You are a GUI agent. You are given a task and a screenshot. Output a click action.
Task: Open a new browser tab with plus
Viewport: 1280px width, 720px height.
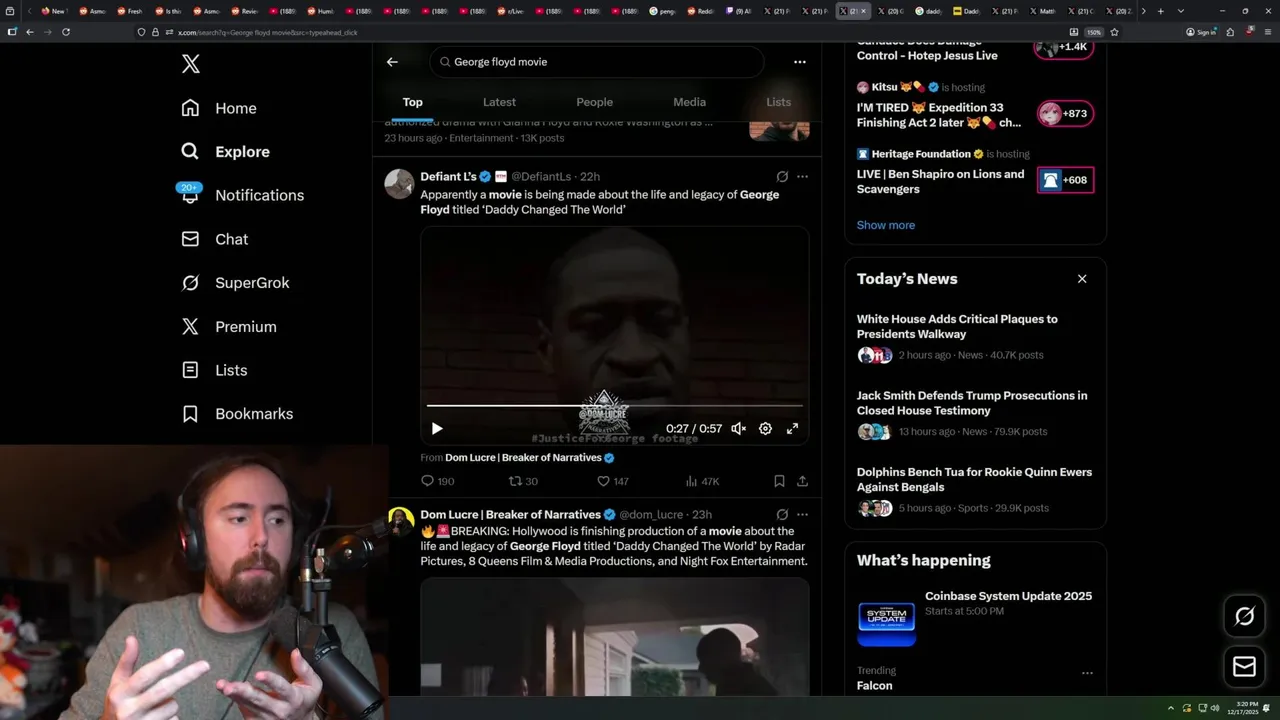1160,11
